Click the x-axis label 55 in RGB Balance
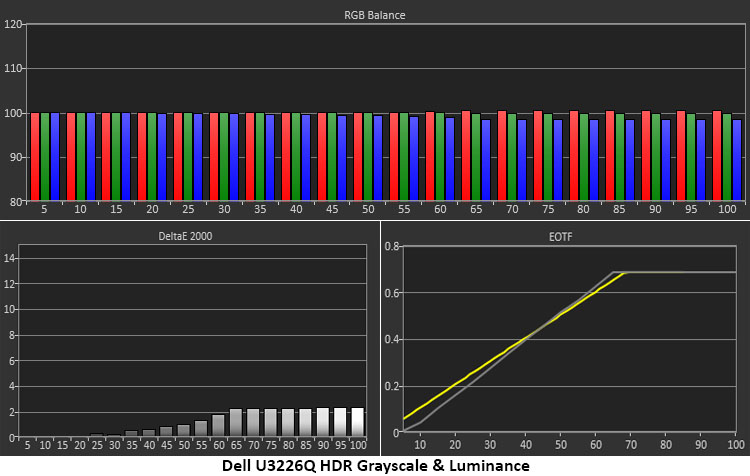Image resolution: width=750 pixels, height=476 pixels. (x=404, y=210)
